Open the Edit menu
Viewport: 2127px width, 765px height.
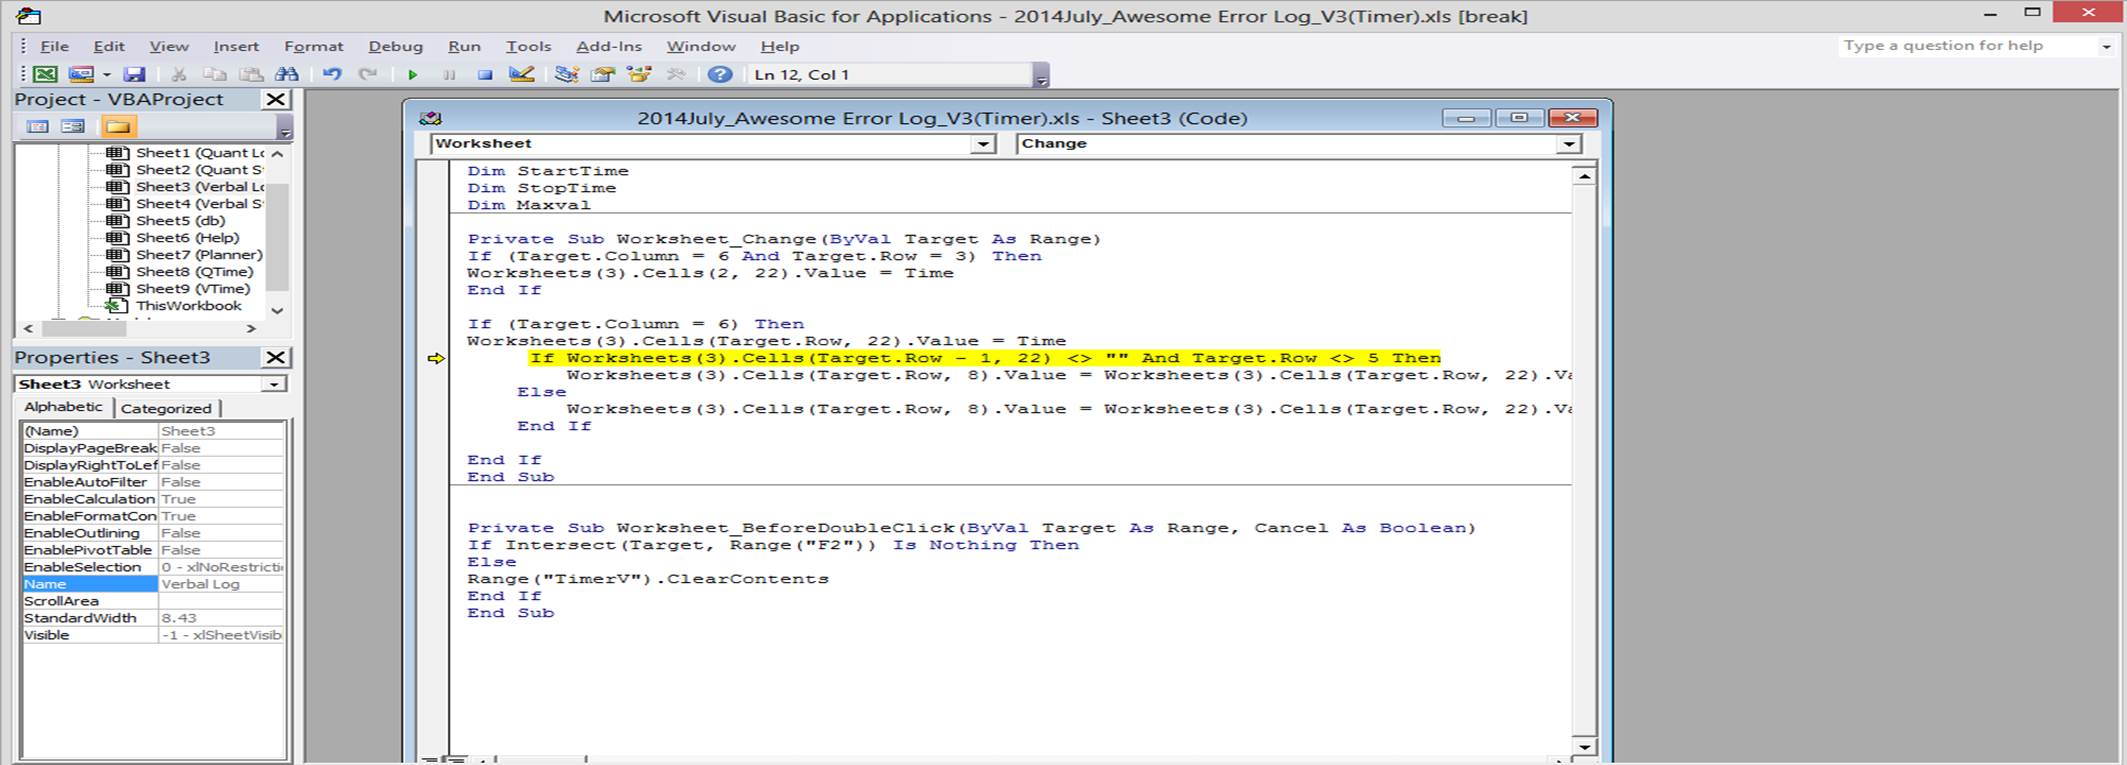109,46
